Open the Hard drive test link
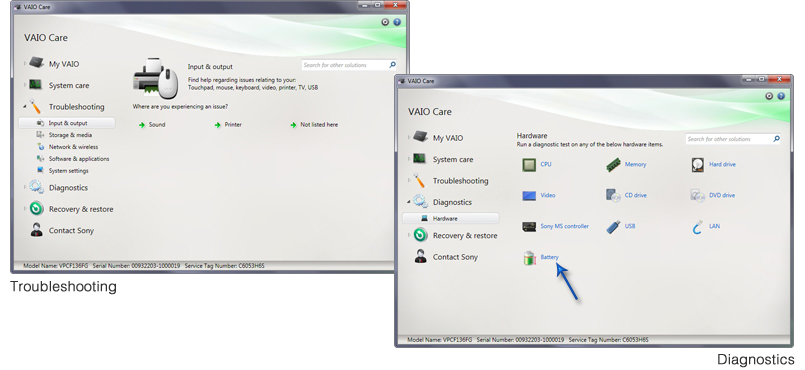Image resolution: width=805 pixels, height=370 pixels. coord(722,164)
